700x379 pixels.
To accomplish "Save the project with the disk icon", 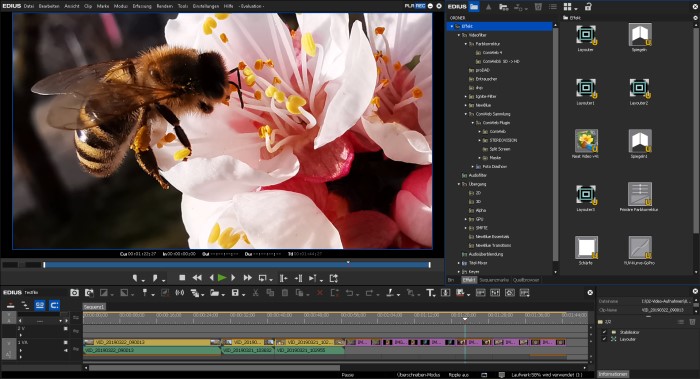I will pyautogui.click(x=235, y=293).
